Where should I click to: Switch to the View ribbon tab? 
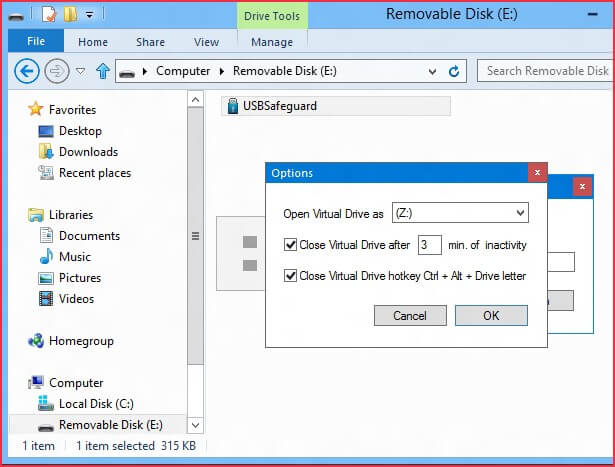(206, 42)
